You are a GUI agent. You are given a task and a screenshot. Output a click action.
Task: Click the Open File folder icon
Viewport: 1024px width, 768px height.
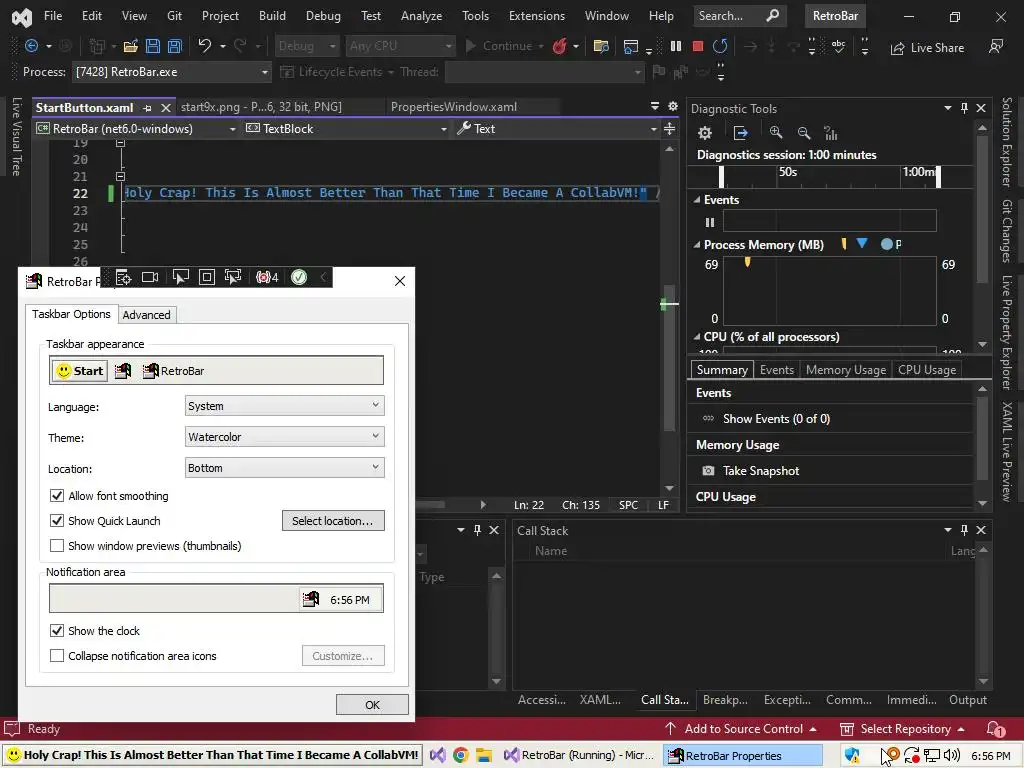coord(131,46)
